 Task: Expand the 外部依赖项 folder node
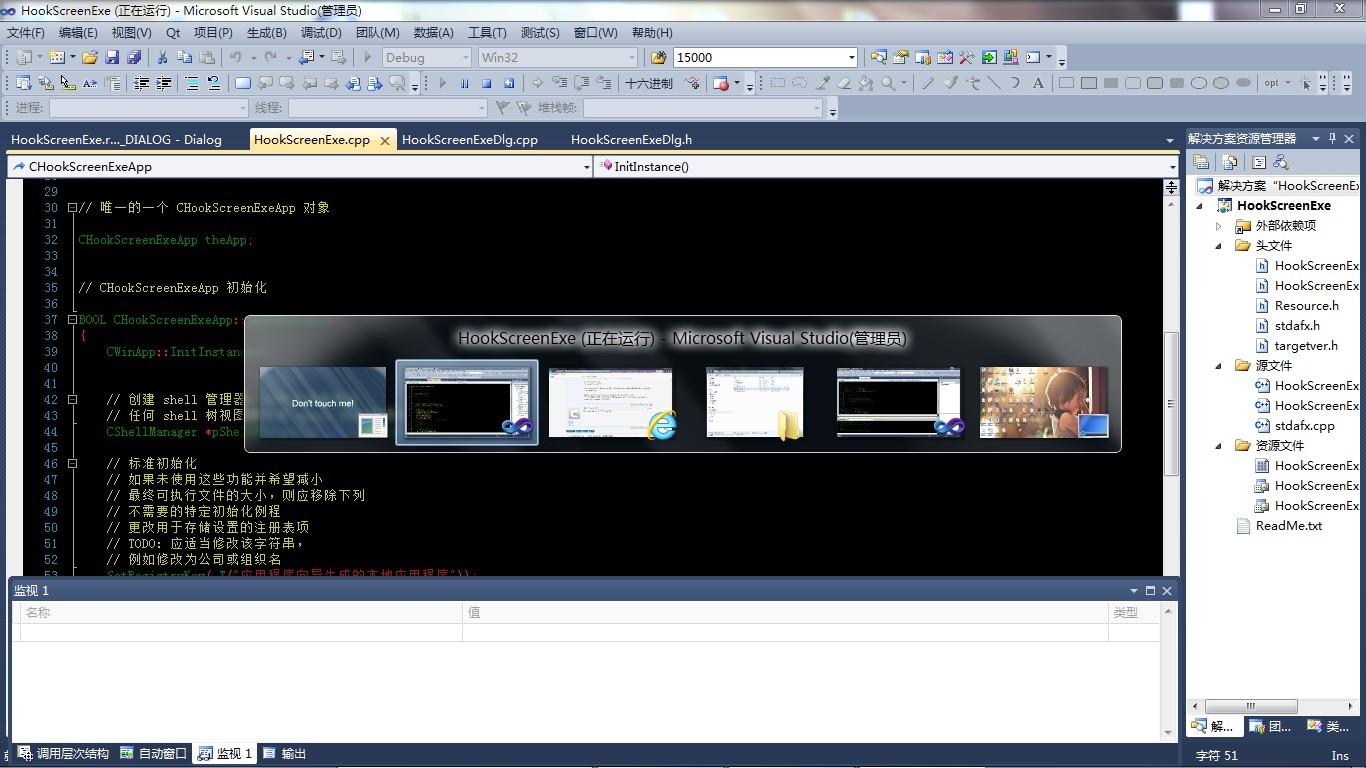click(x=1219, y=226)
